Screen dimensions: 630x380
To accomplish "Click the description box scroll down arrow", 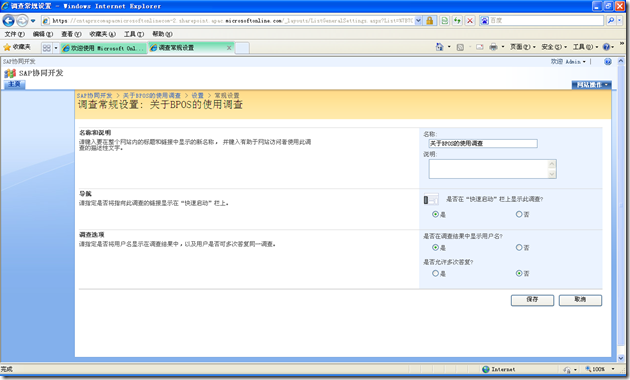I will tap(552, 174).
